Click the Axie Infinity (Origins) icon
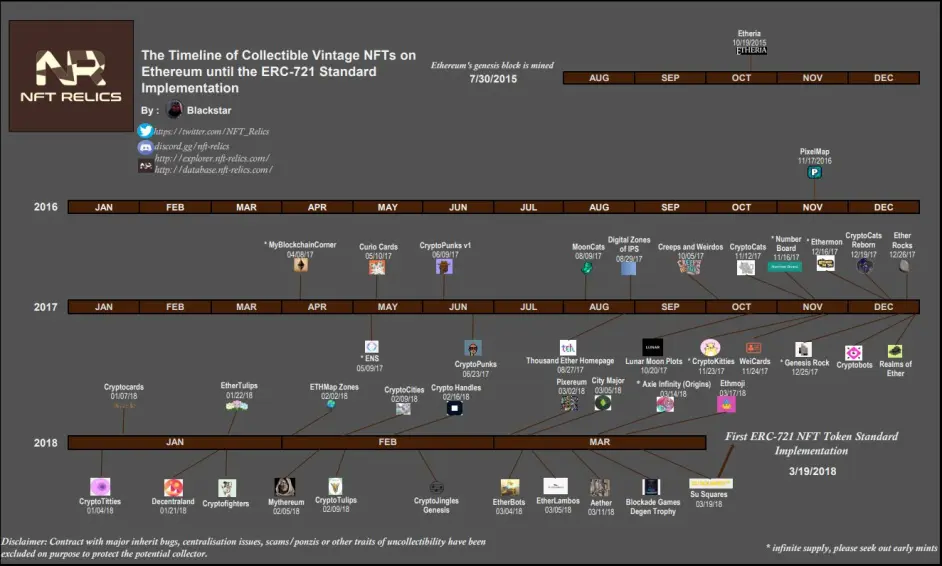The width and height of the screenshot is (942, 566). click(x=665, y=405)
